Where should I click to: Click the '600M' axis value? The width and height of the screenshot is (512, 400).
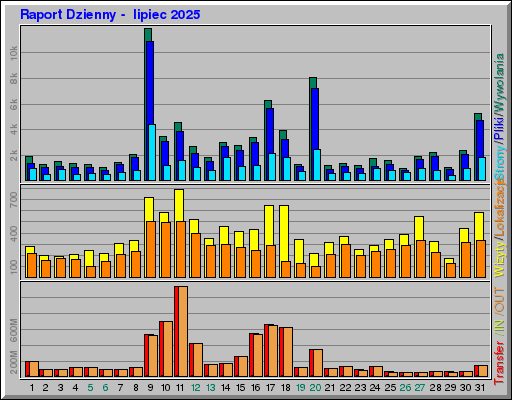click(x=13, y=330)
